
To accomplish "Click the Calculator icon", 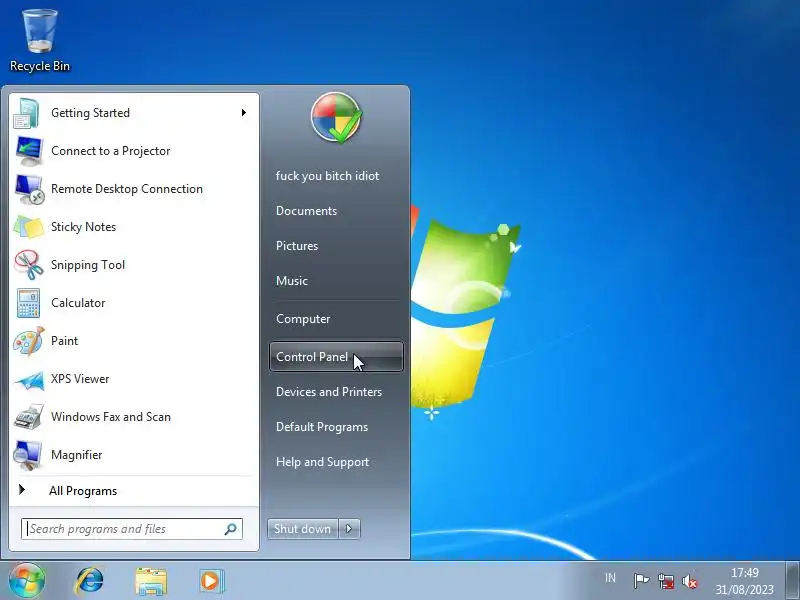I will [28, 303].
